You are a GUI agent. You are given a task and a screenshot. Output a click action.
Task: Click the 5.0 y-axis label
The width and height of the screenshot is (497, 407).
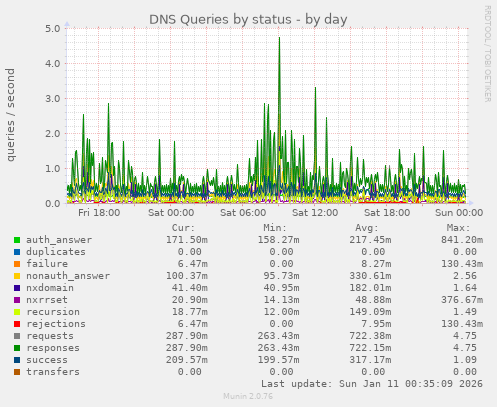(x=53, y=29)
